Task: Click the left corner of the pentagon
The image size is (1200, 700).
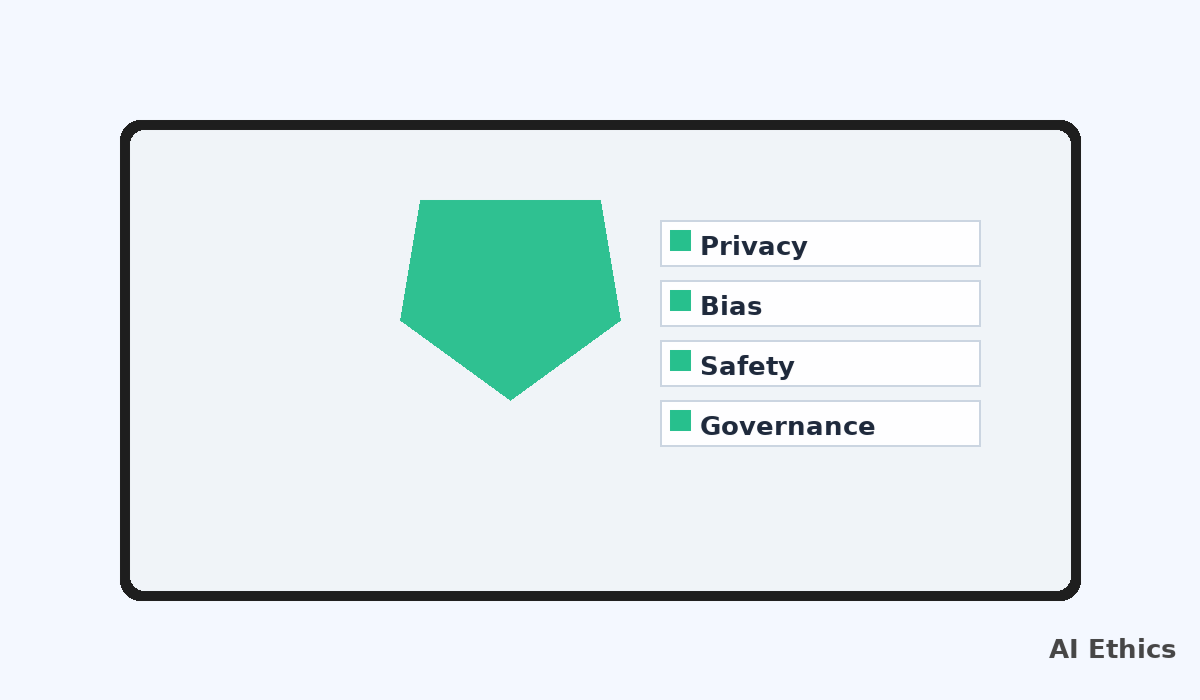Action: [x=405, y=319]
